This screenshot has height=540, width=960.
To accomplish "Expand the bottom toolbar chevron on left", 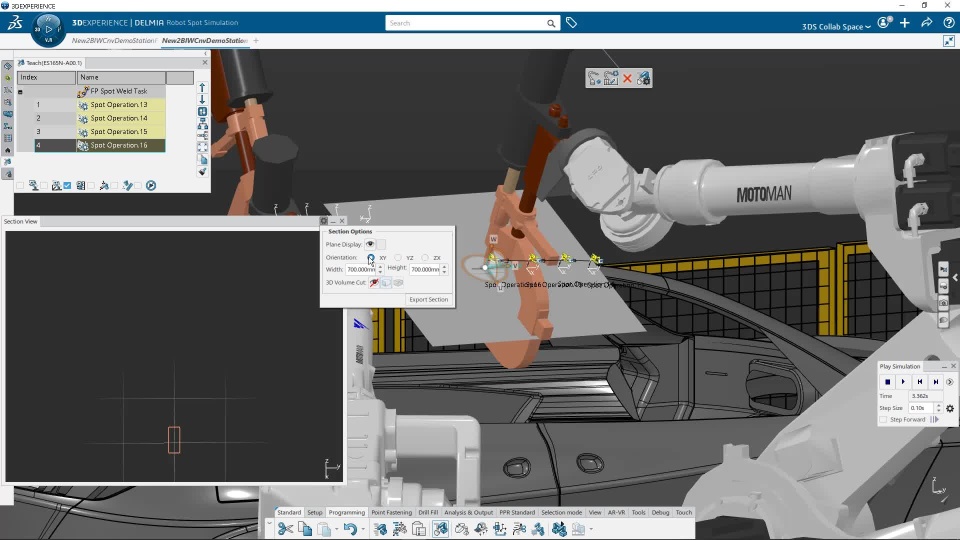I will tap(269, 525).
